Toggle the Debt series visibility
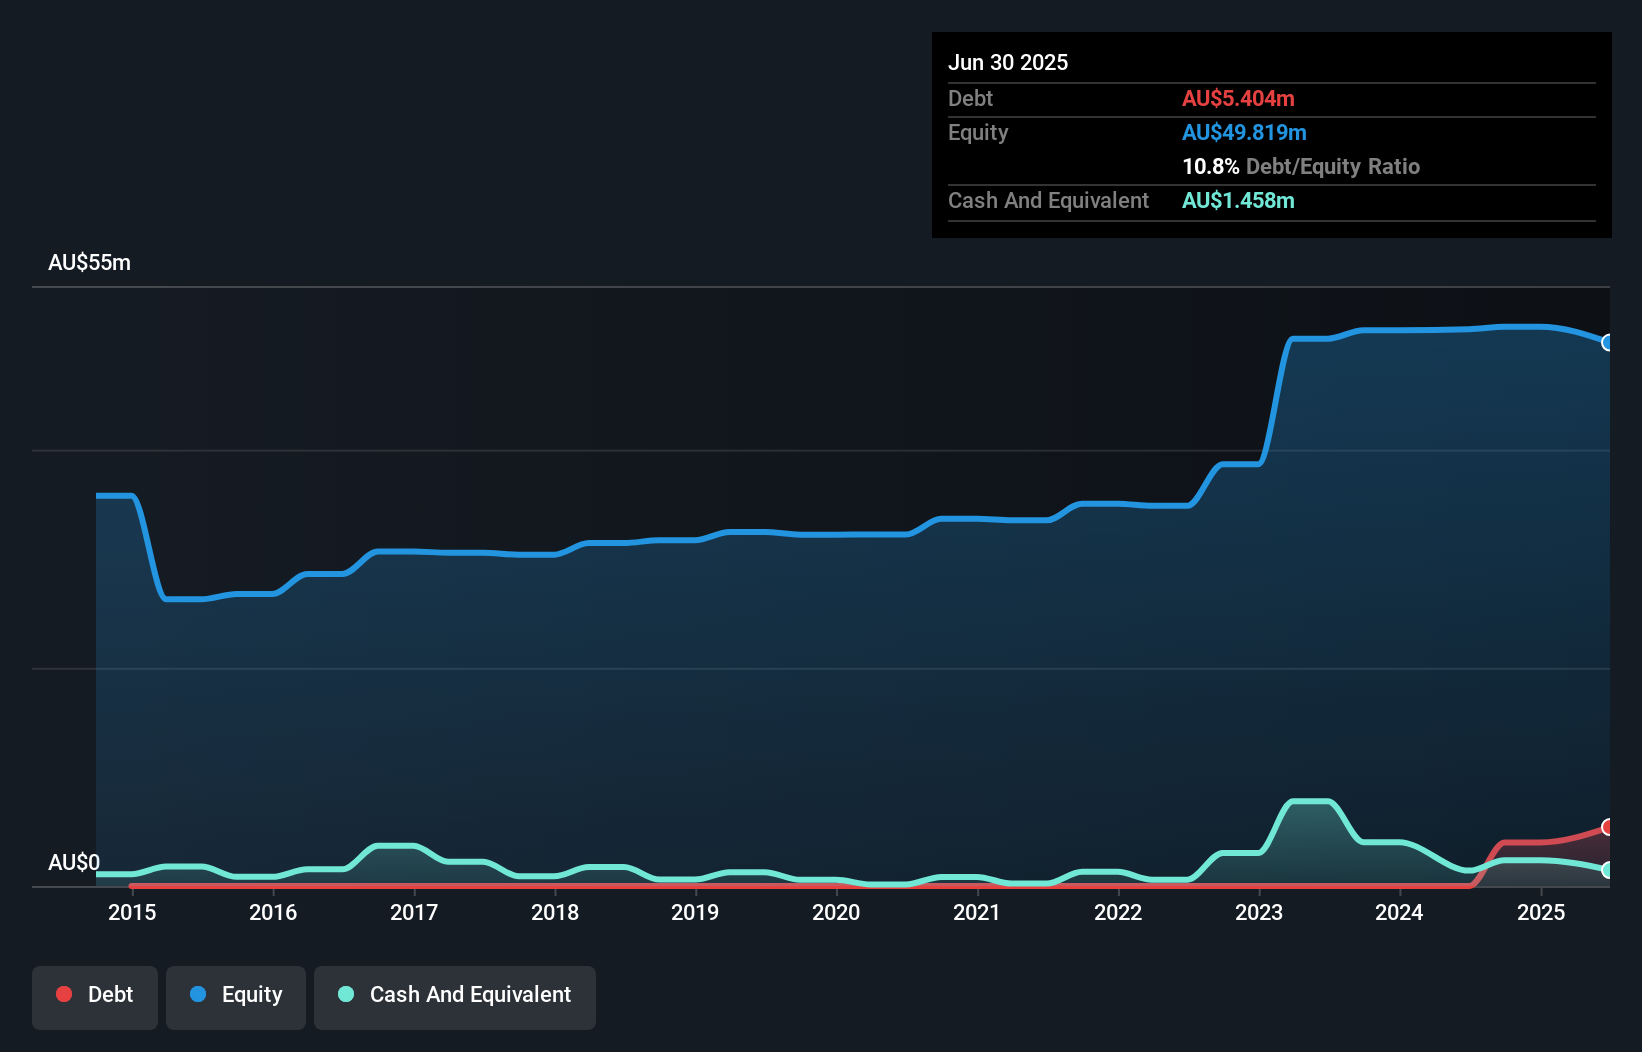Screen dimensions: 1642x1052 pyautogui.click(x=95, y=995)
